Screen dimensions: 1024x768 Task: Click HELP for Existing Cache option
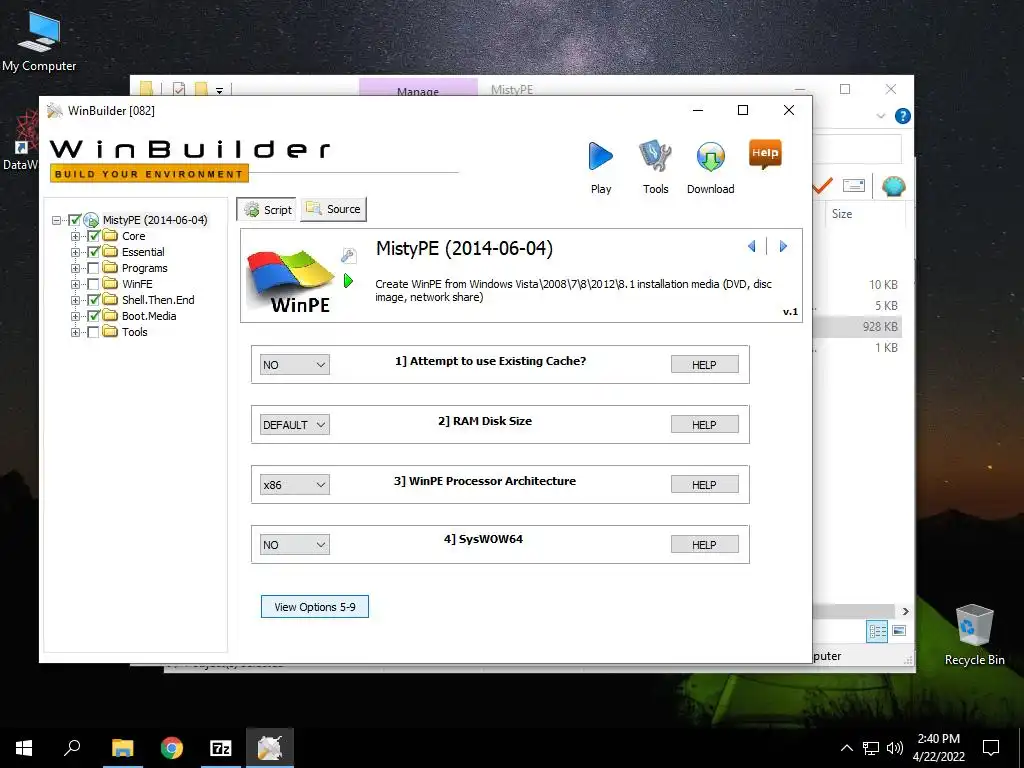pyautogui.click(x=705, y=364)
